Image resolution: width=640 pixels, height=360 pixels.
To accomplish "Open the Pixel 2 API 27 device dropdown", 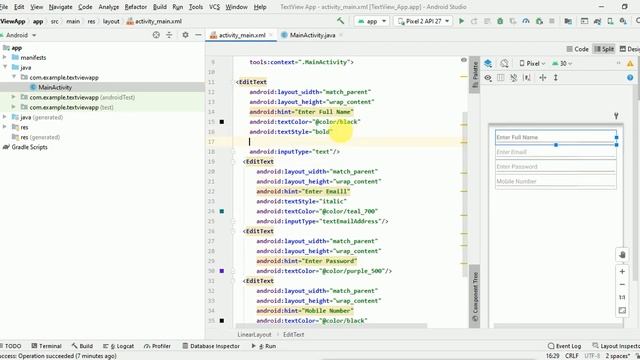I will pos(423,21).
